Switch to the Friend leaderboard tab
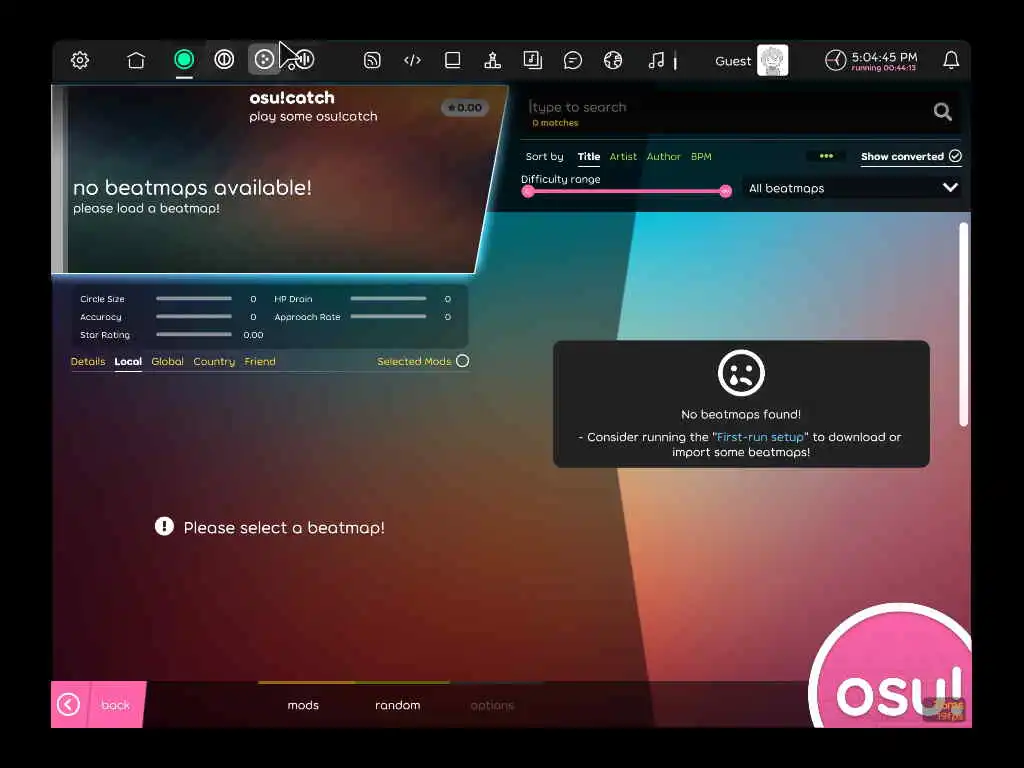The width and height of the screenshot is (1024, 768). coord(260,362)
